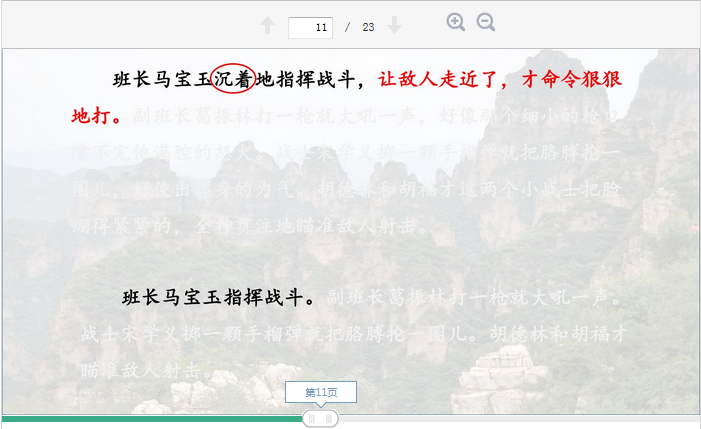Jump ahead on the gray unfilled progress track
701x429 pixels.
519,419
